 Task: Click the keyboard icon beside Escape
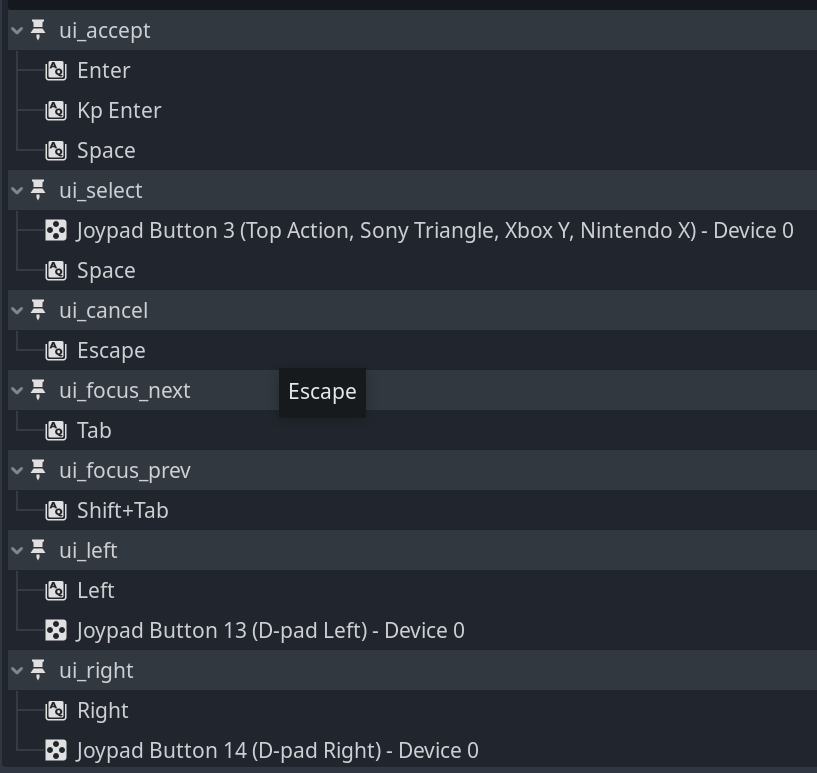[x=55, y=350]
